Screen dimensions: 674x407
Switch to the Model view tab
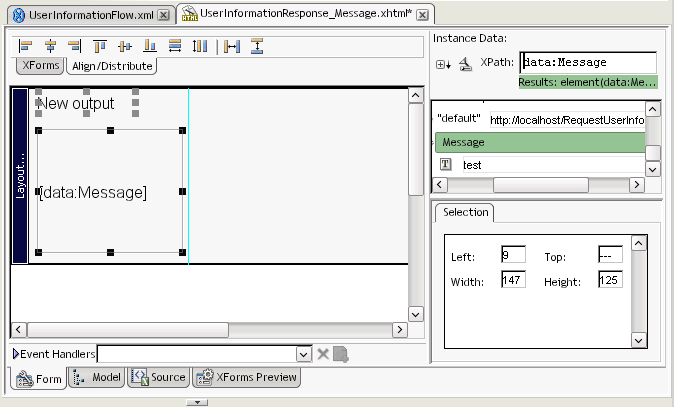click(x=97, y=377)
